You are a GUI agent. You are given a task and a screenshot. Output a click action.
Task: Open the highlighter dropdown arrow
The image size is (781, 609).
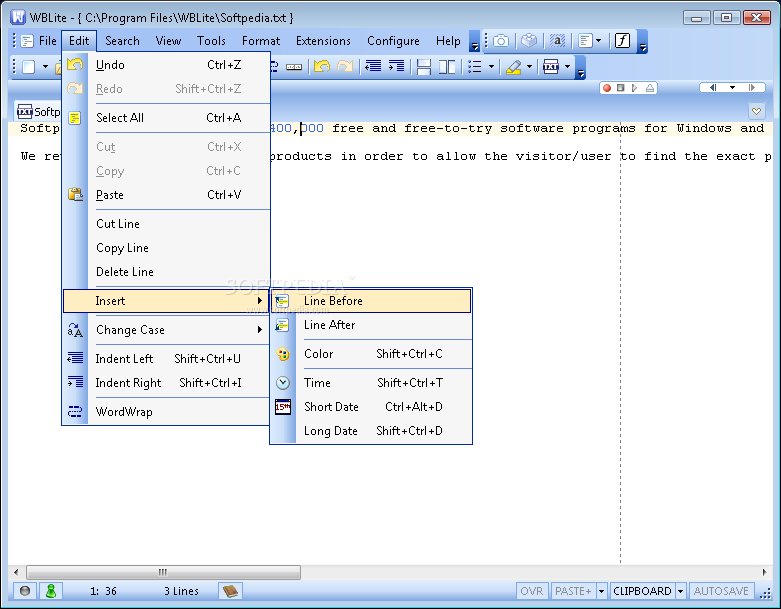click(529, 67)
